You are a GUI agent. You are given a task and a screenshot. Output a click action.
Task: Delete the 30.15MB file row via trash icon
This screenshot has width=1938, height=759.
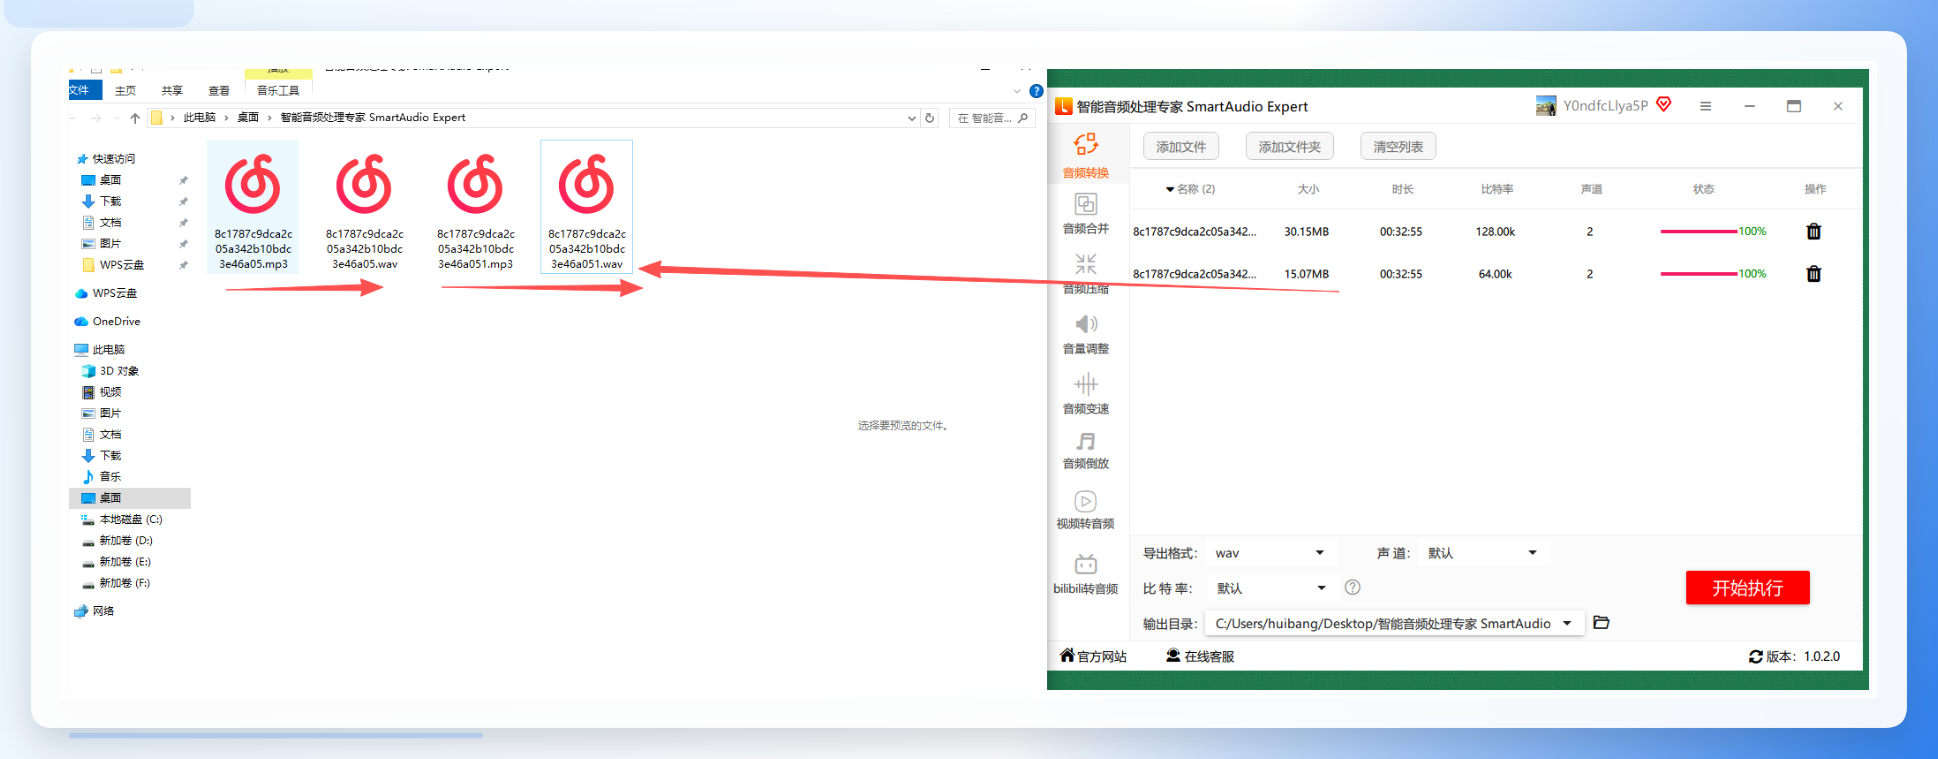coord(1813,232)
